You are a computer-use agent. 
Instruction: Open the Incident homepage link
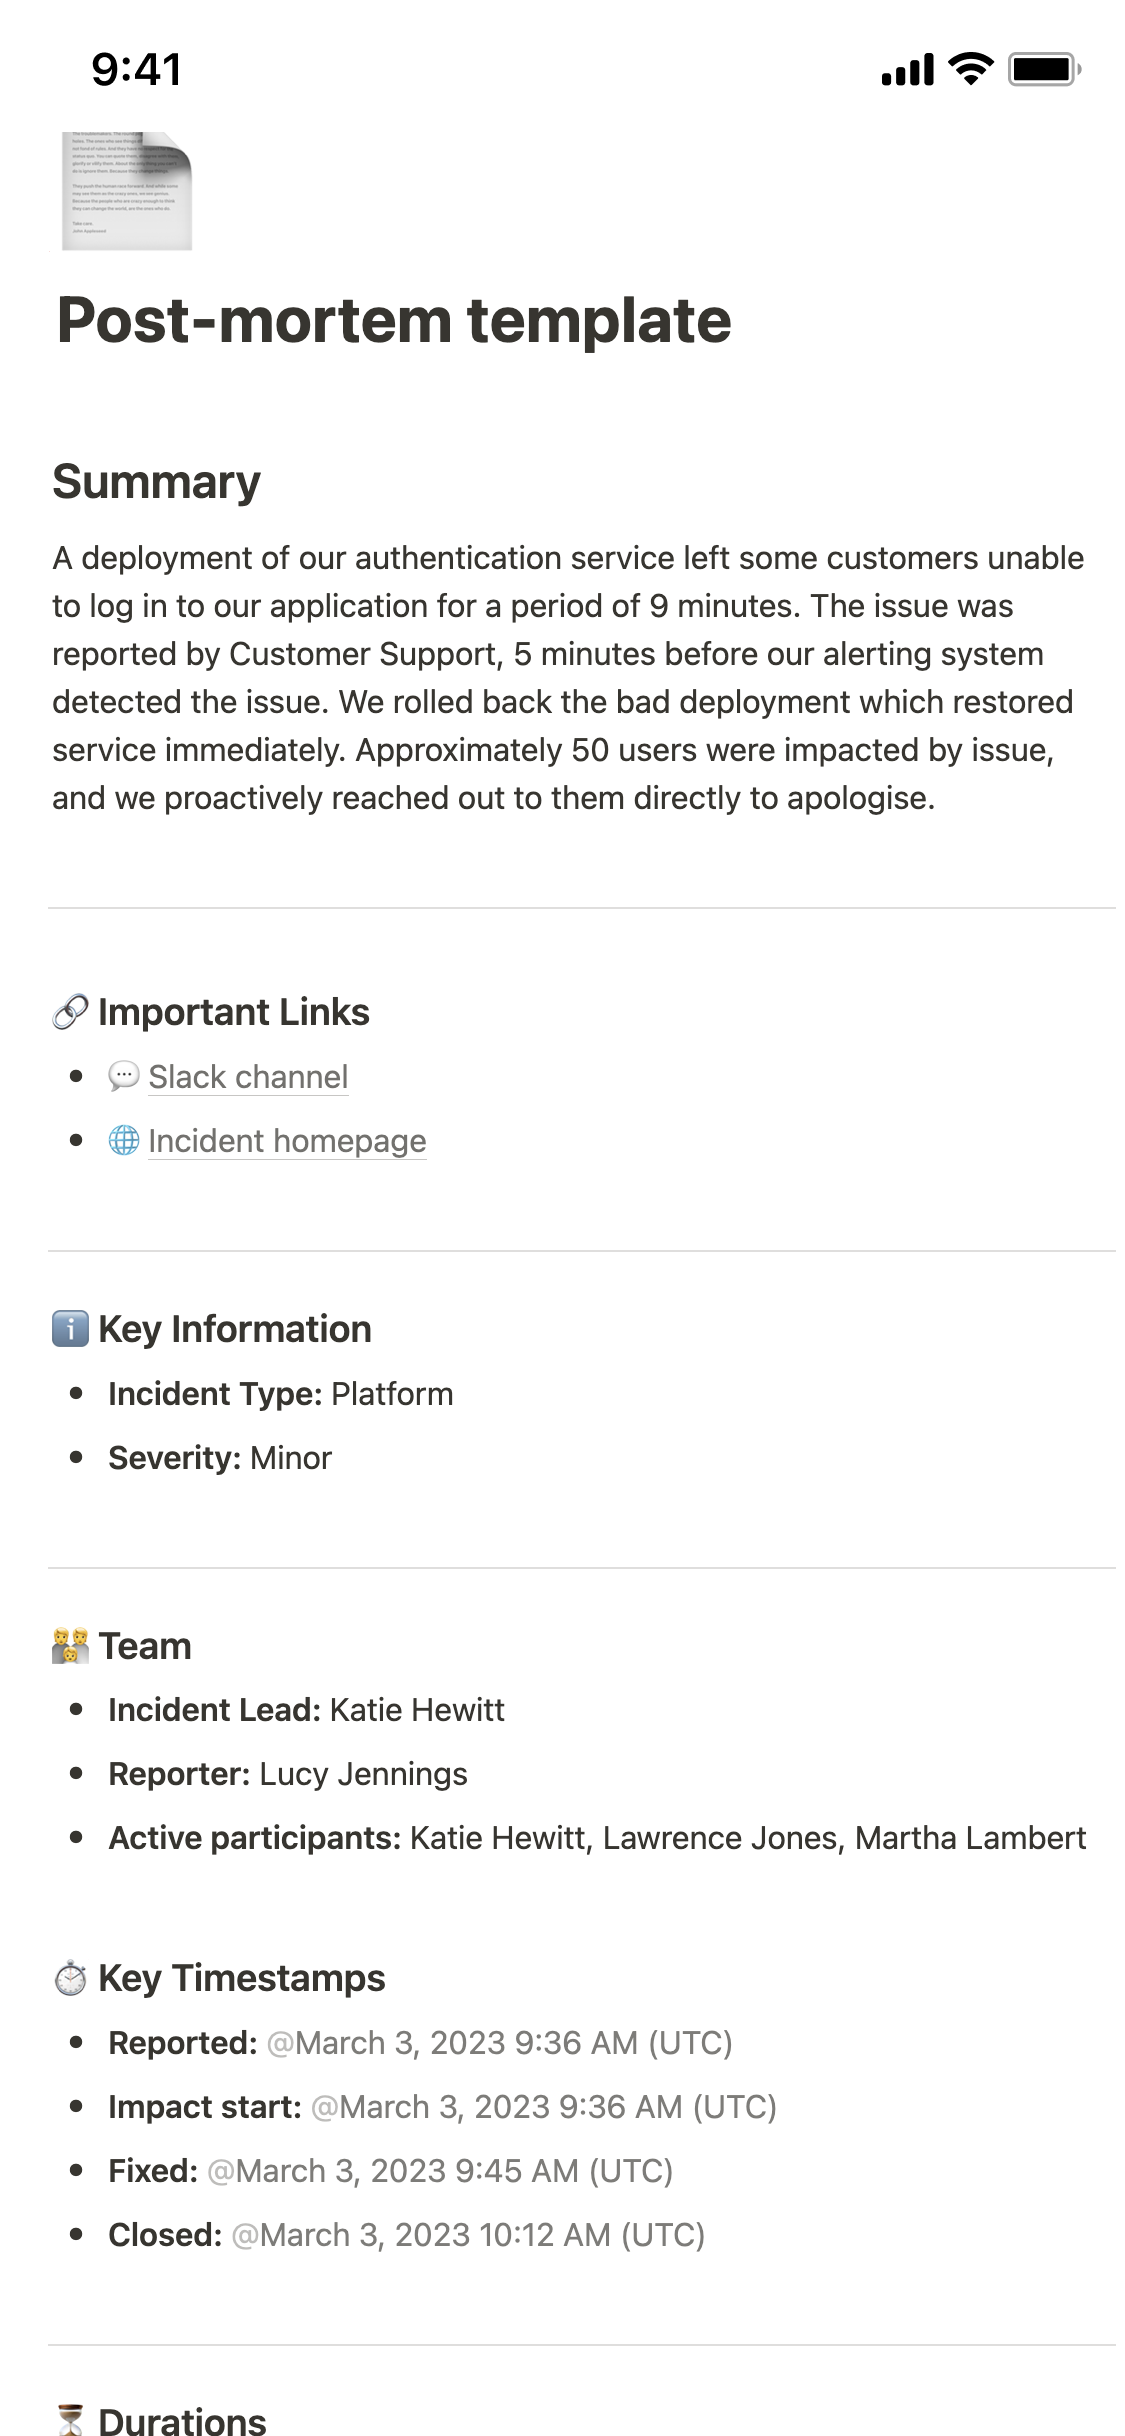pos(287,1141)
